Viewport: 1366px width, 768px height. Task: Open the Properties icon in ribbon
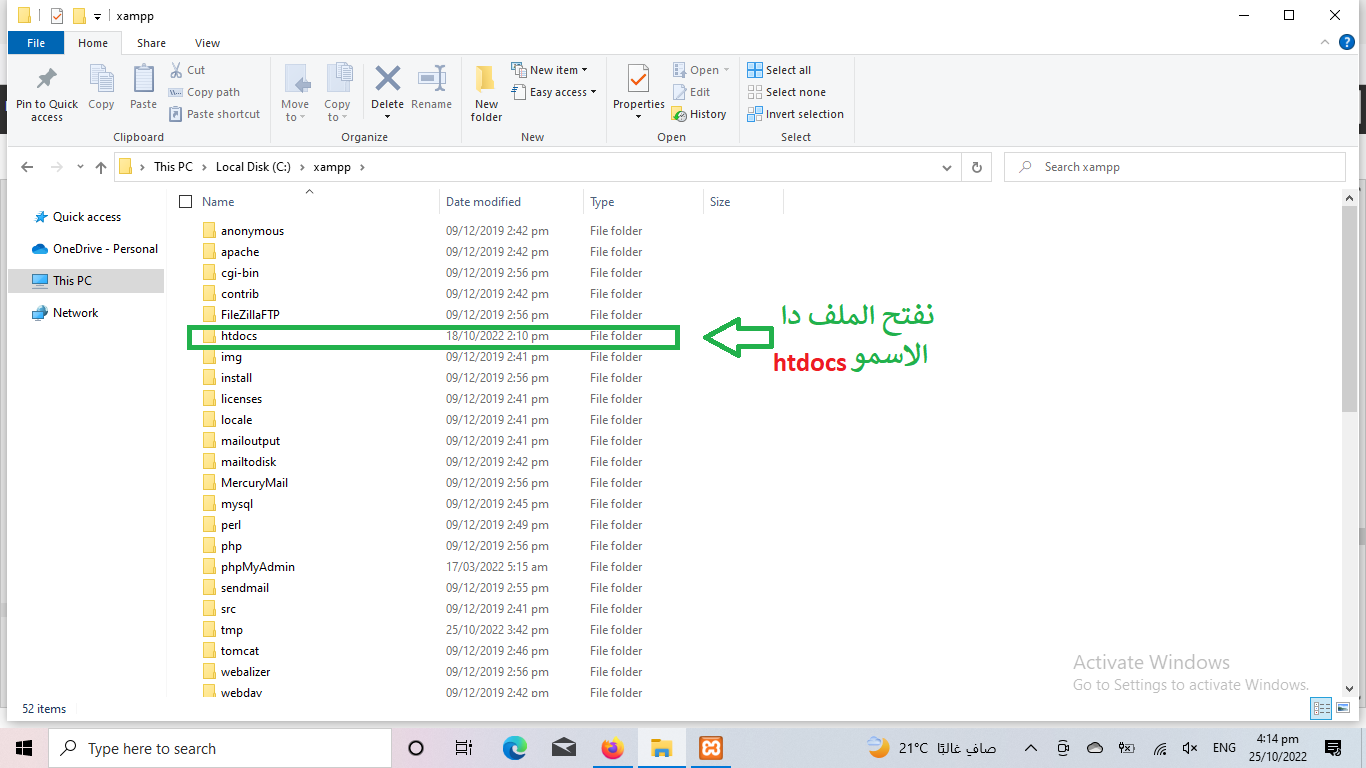(638, 80)
